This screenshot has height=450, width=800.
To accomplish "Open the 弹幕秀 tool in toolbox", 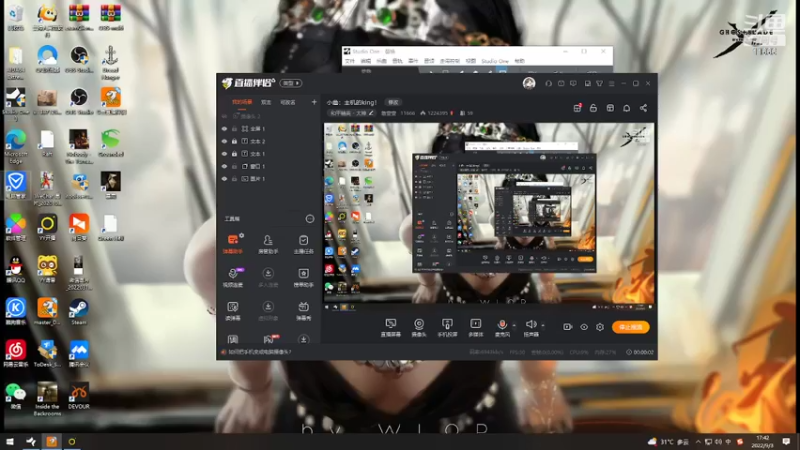I will (303, 310).
